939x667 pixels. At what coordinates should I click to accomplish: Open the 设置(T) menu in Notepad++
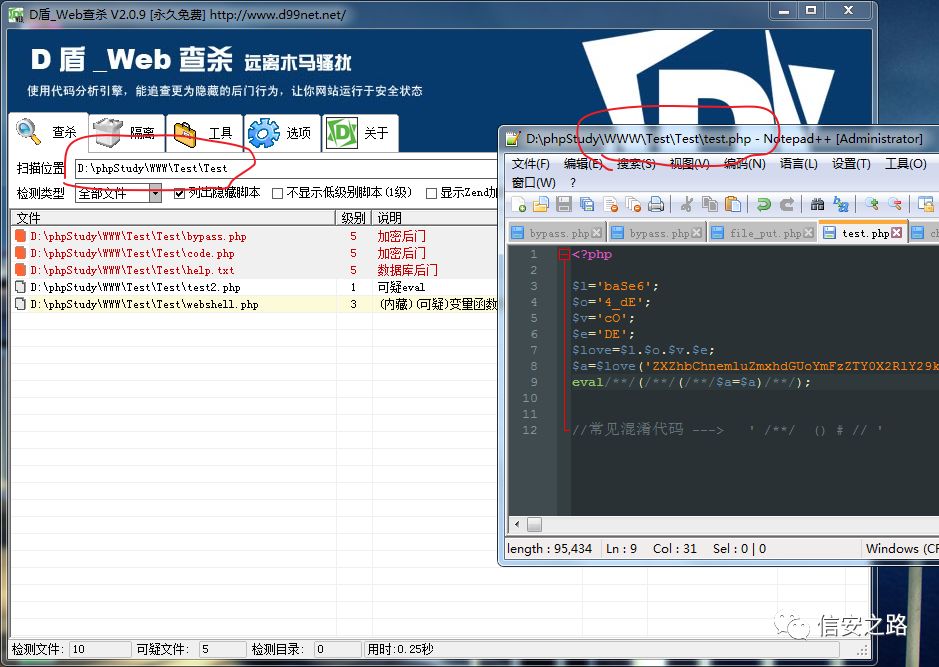tap(851, 163)
